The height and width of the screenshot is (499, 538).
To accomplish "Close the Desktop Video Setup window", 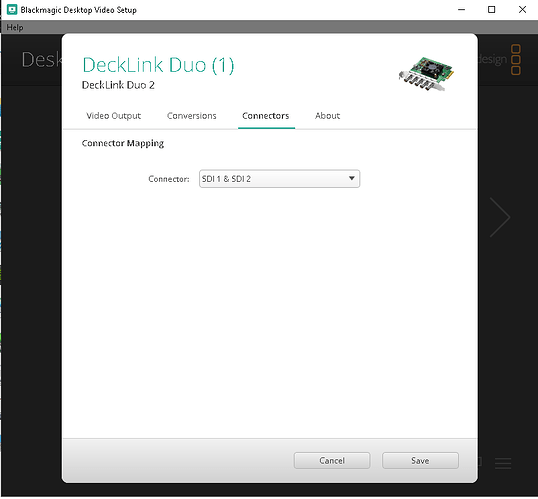I will pyautogui.click(x=522, y=10).
